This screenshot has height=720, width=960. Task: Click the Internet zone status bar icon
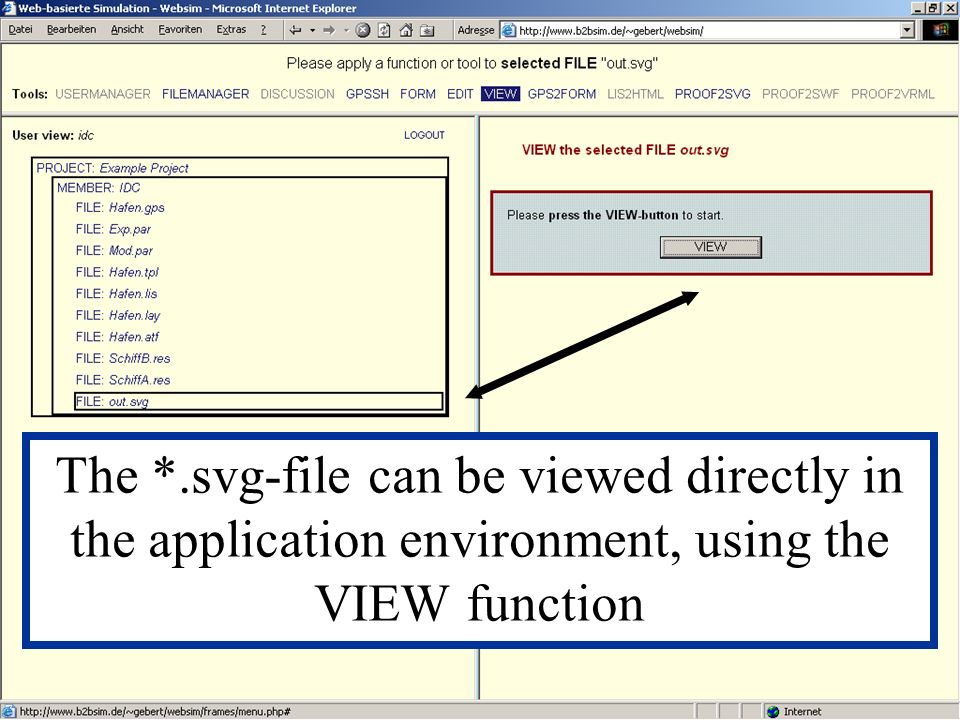(x=773, y=711)
